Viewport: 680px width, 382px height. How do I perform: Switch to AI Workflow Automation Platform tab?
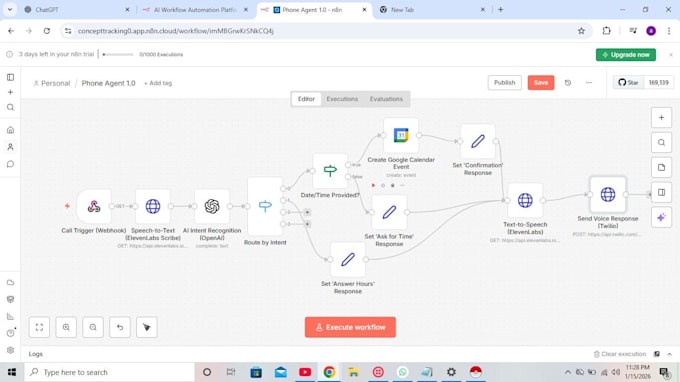(195, 10)
